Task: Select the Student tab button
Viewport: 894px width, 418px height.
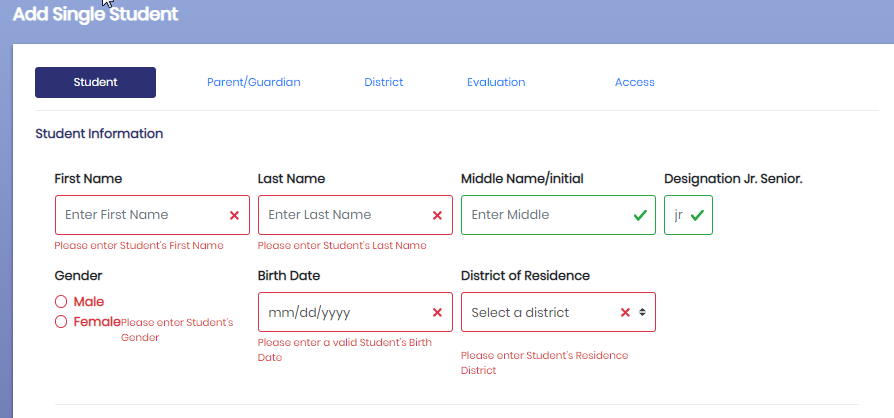Action: (95, 82)
